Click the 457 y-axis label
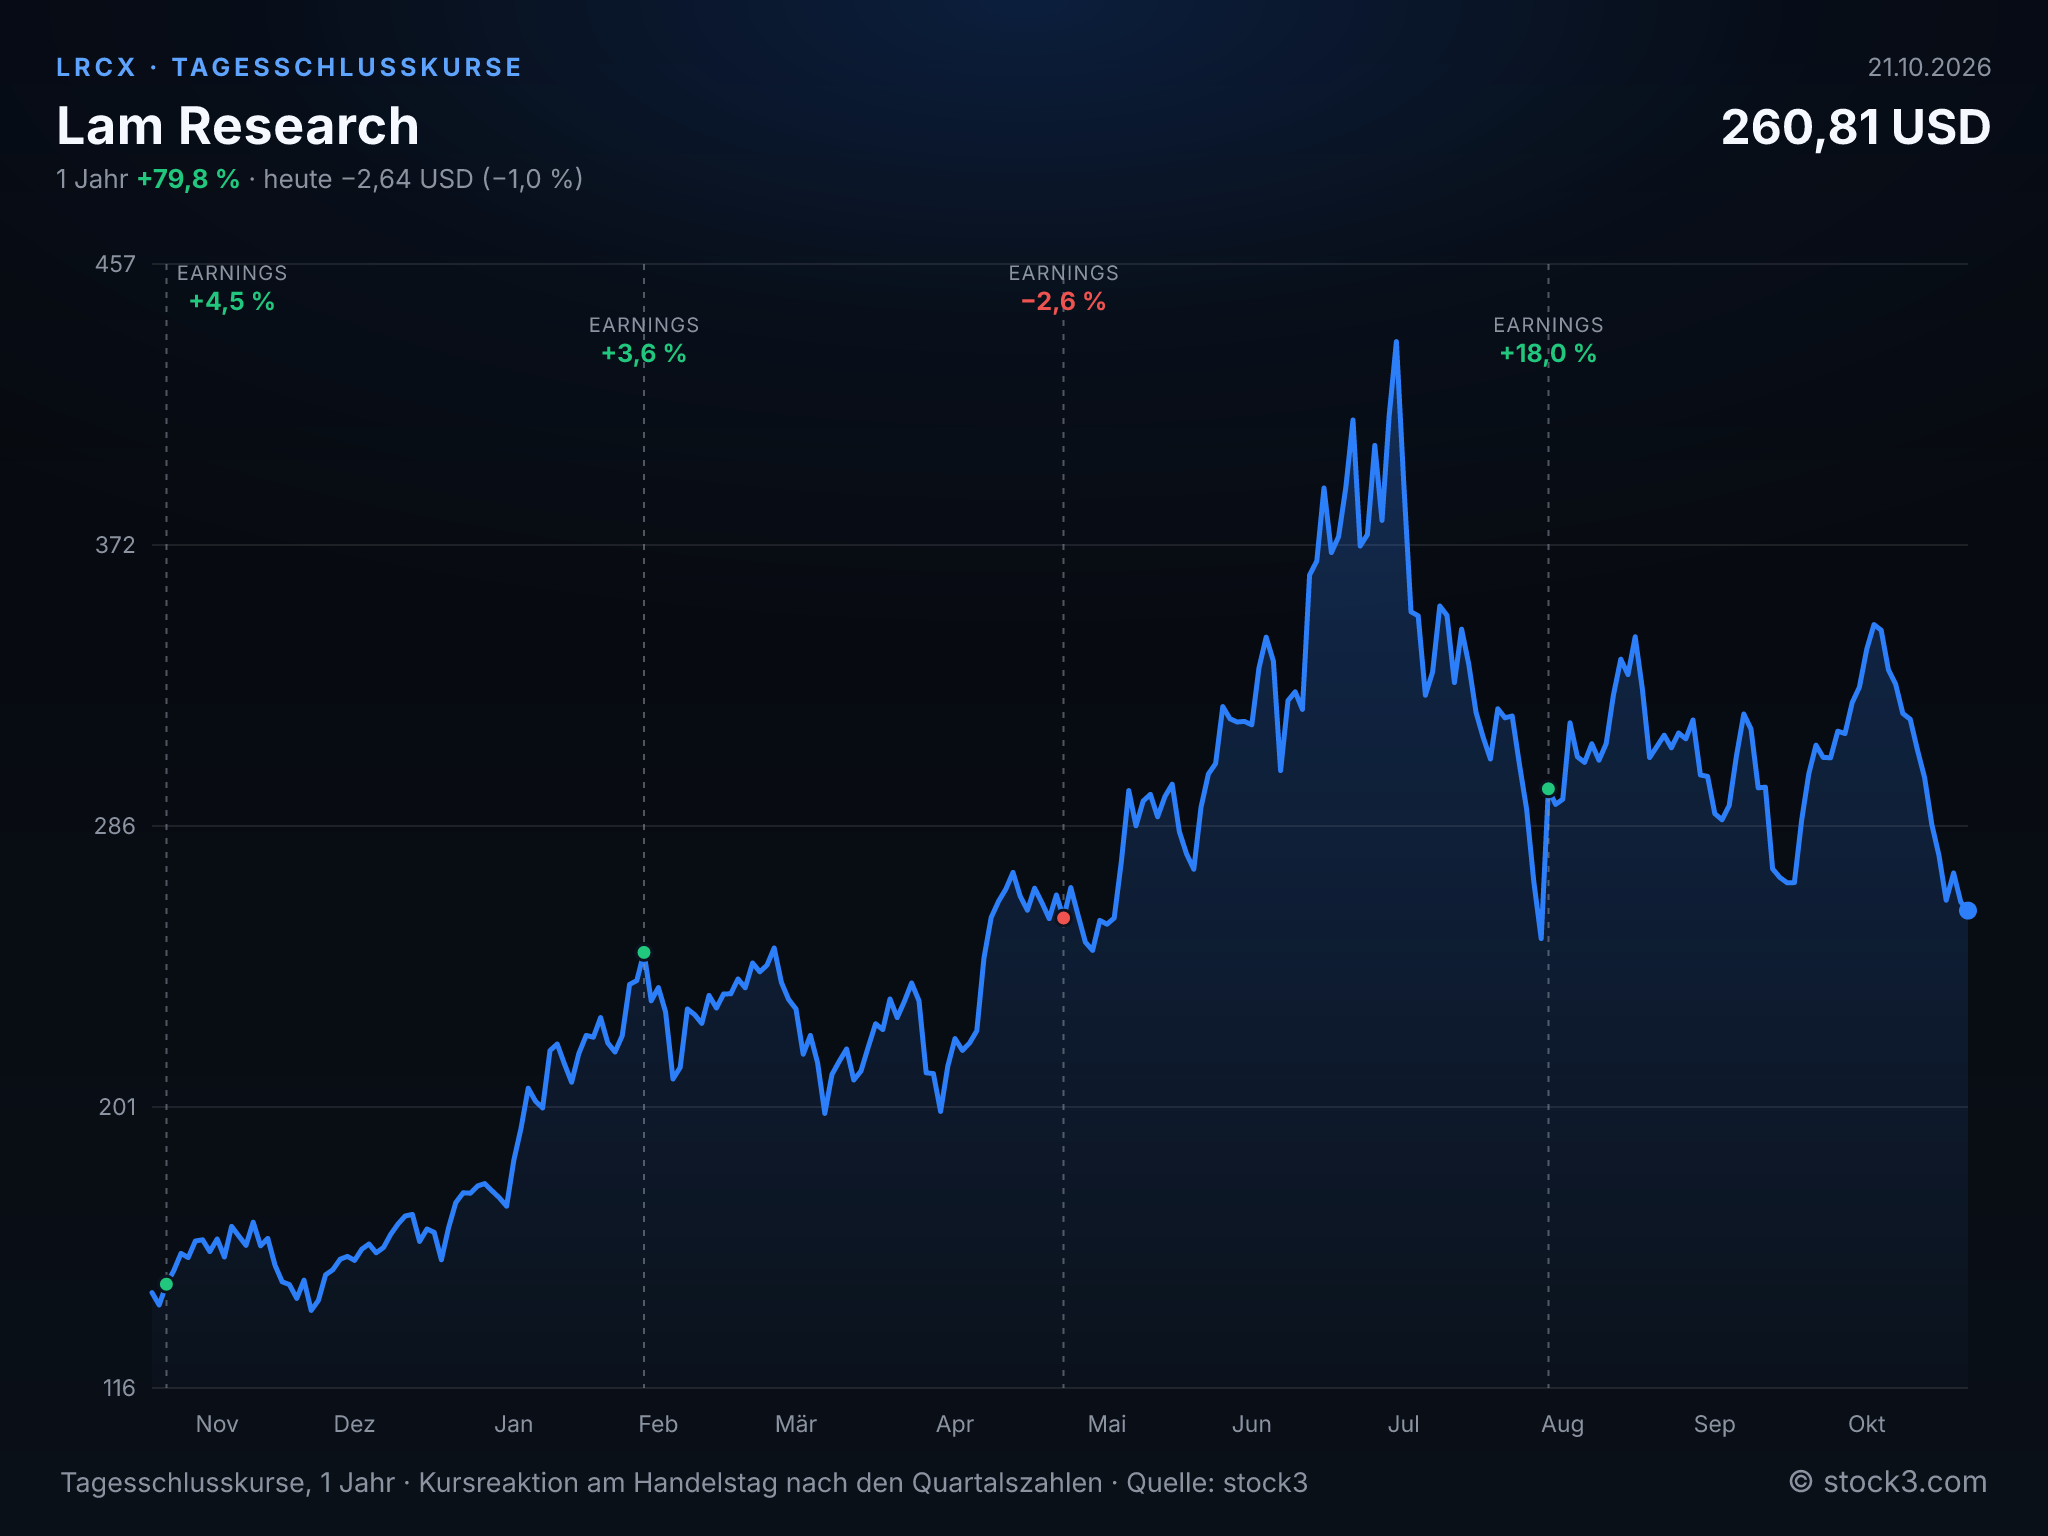 (x=115, y=264)
